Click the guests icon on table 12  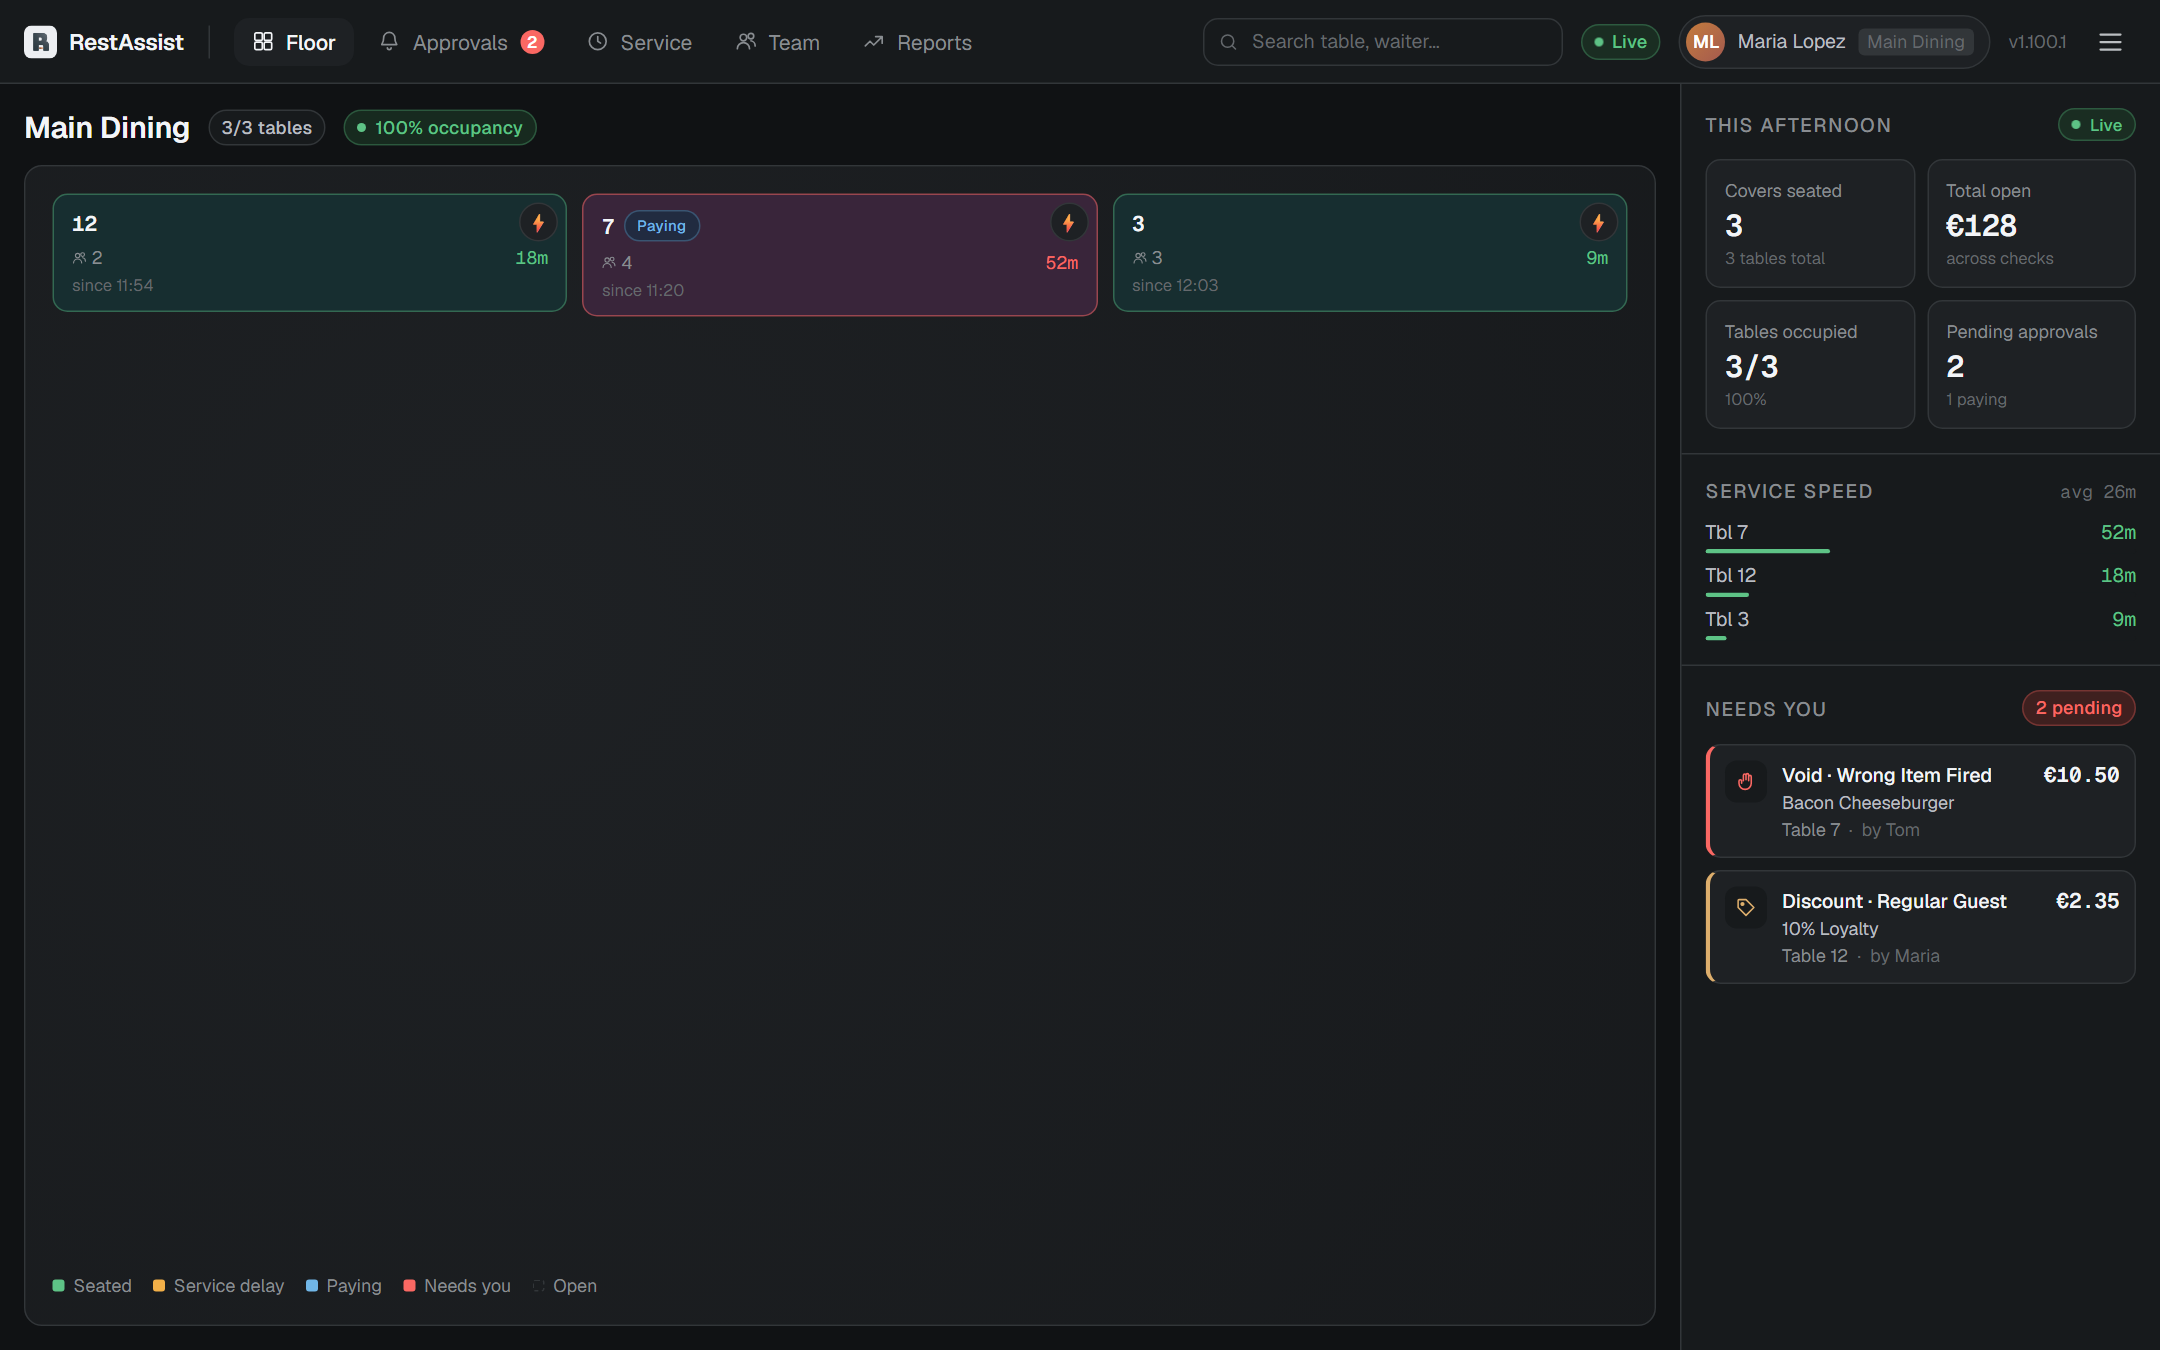(x=79, y=258)
